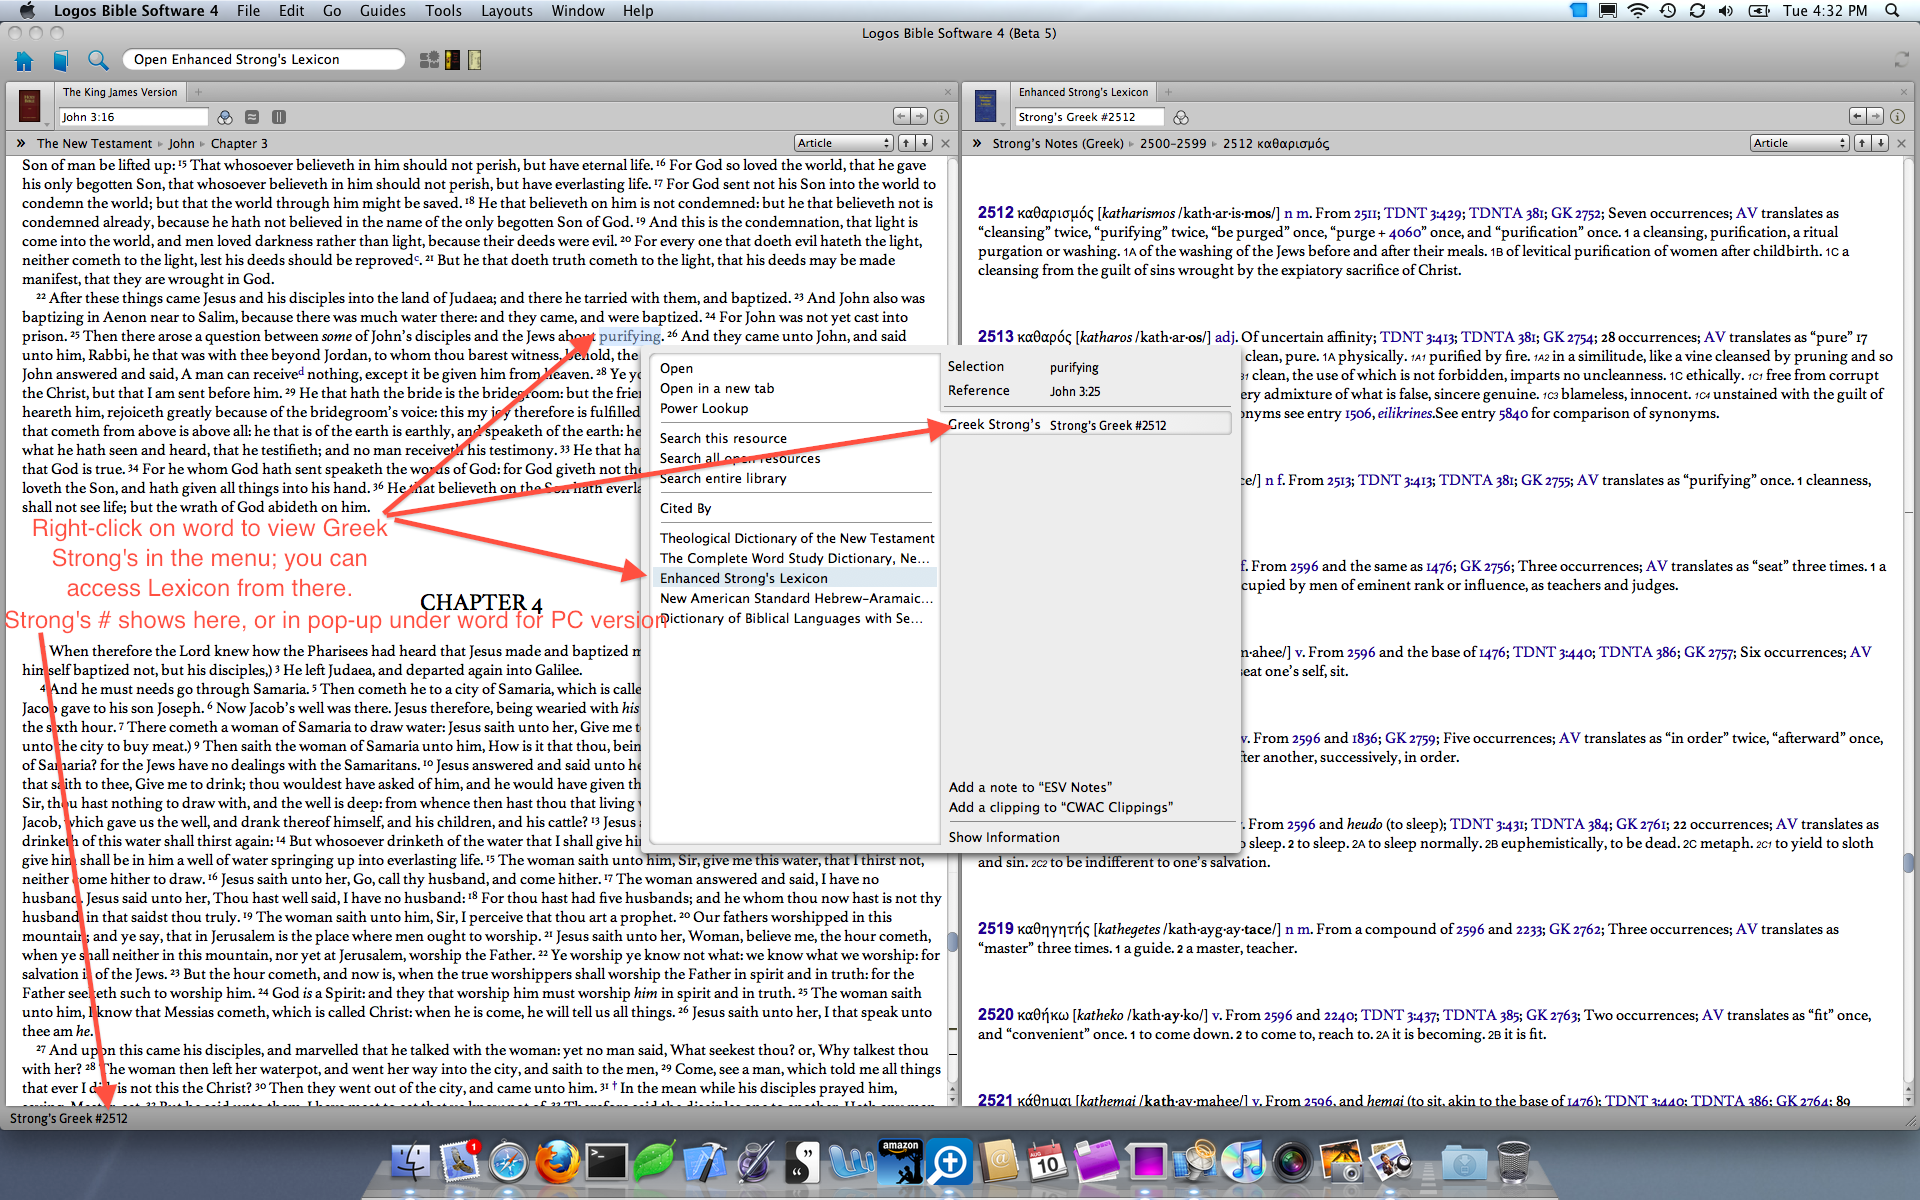1920x1200 pixels.
Task: Go back in Lexicon panel history
Action: coord(1858,116)
